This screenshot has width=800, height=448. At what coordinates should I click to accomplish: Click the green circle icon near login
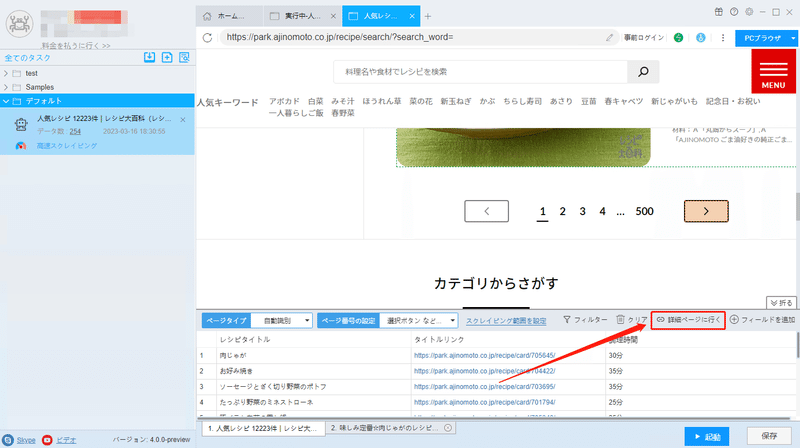coord(678,37)
